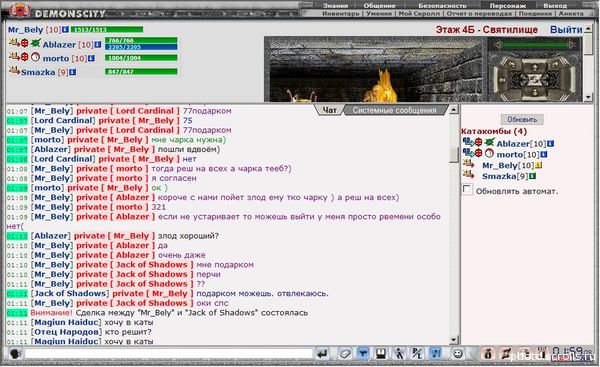The image size is (600, 367).
Task: Click the Выйти link
Action: tap(566, 29)
